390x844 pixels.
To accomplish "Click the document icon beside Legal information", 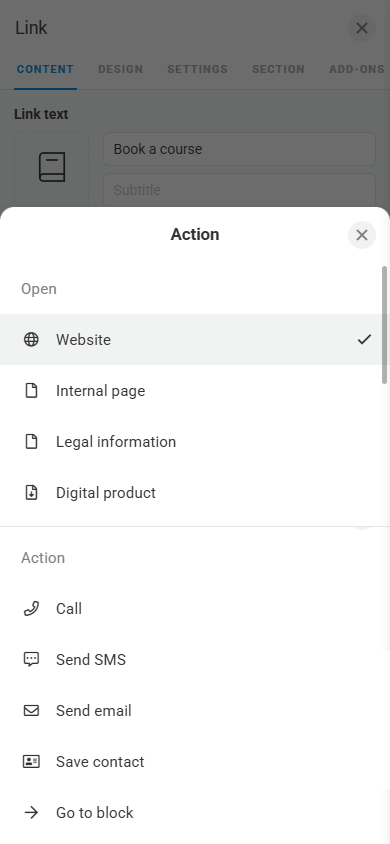I will (31, 442).
